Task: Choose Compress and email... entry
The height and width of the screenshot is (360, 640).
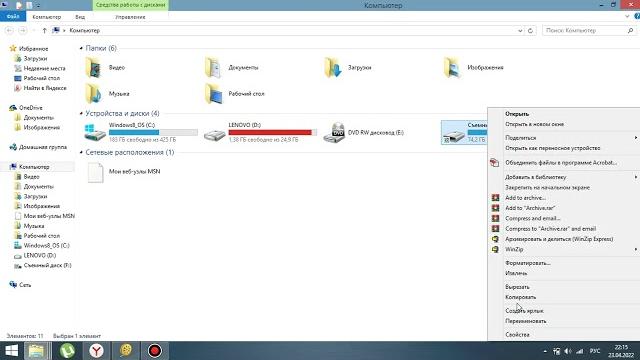Action: [533, 218]
